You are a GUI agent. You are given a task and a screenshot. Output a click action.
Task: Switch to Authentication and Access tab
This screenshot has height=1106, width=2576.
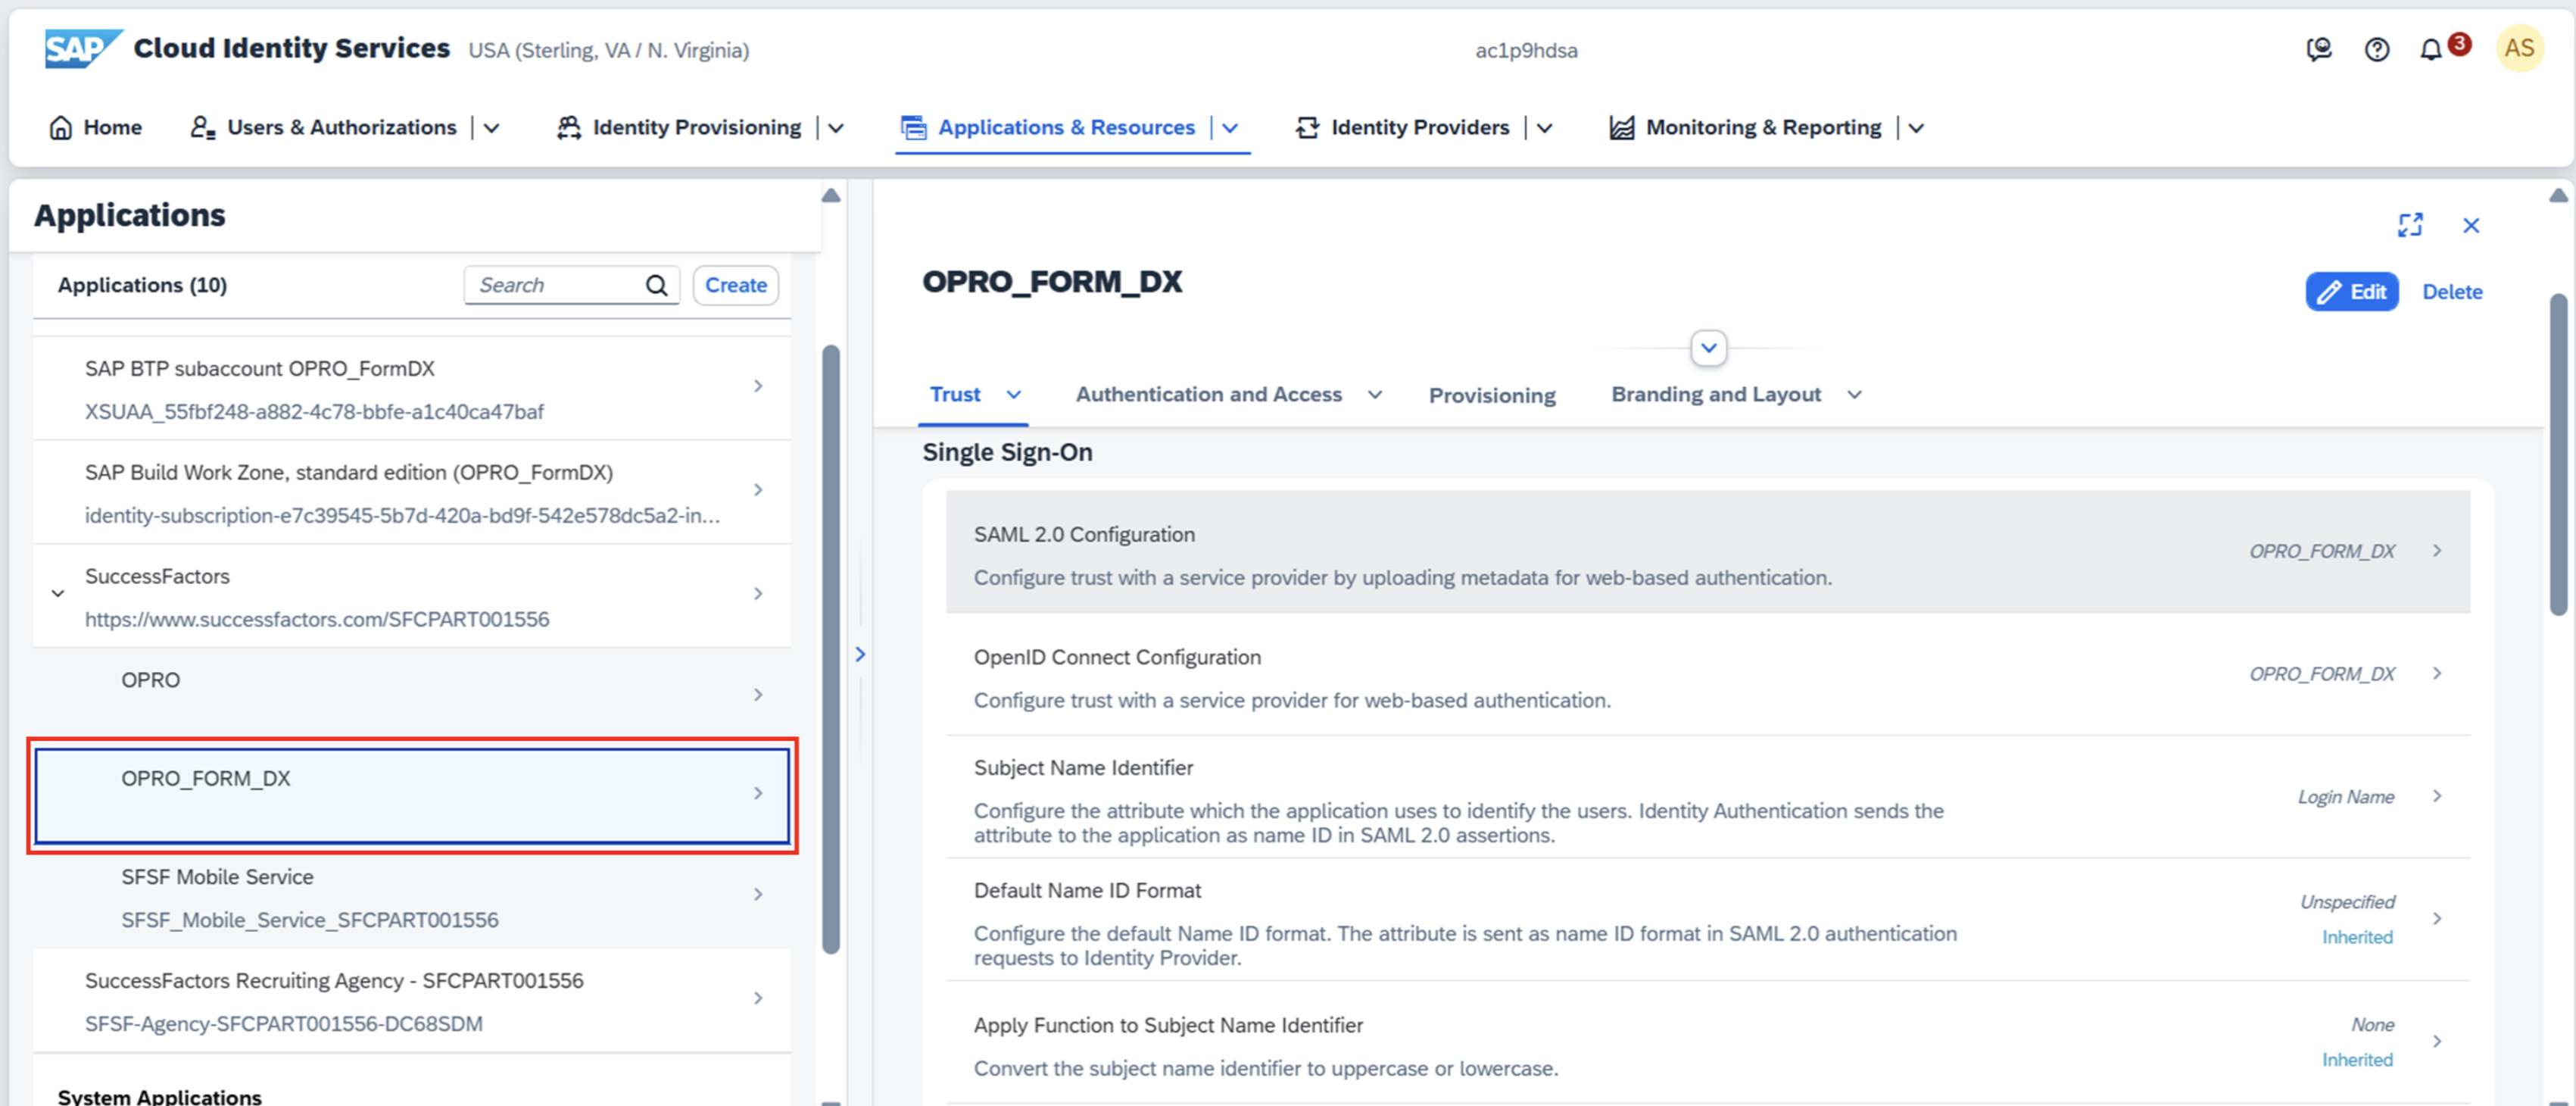[1208, 395]
